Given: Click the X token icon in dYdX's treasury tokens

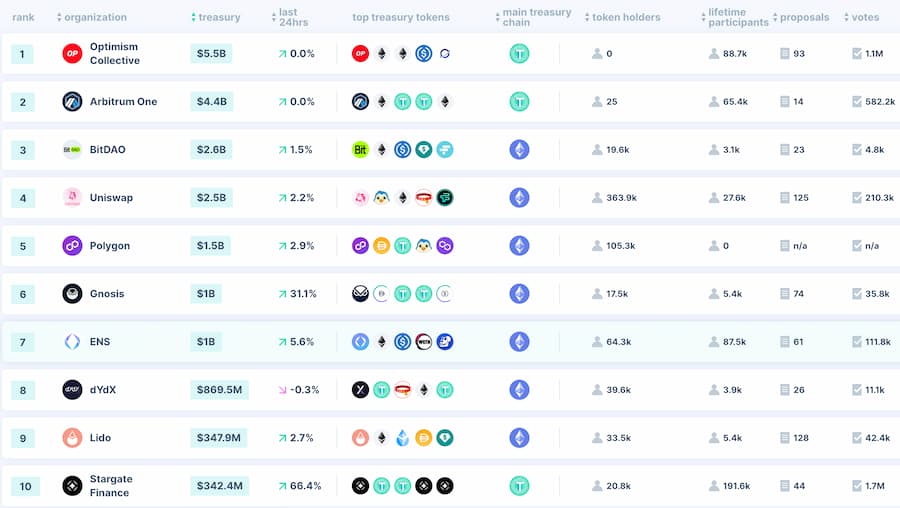Looking at the screenshot, I should coord(360,390).
